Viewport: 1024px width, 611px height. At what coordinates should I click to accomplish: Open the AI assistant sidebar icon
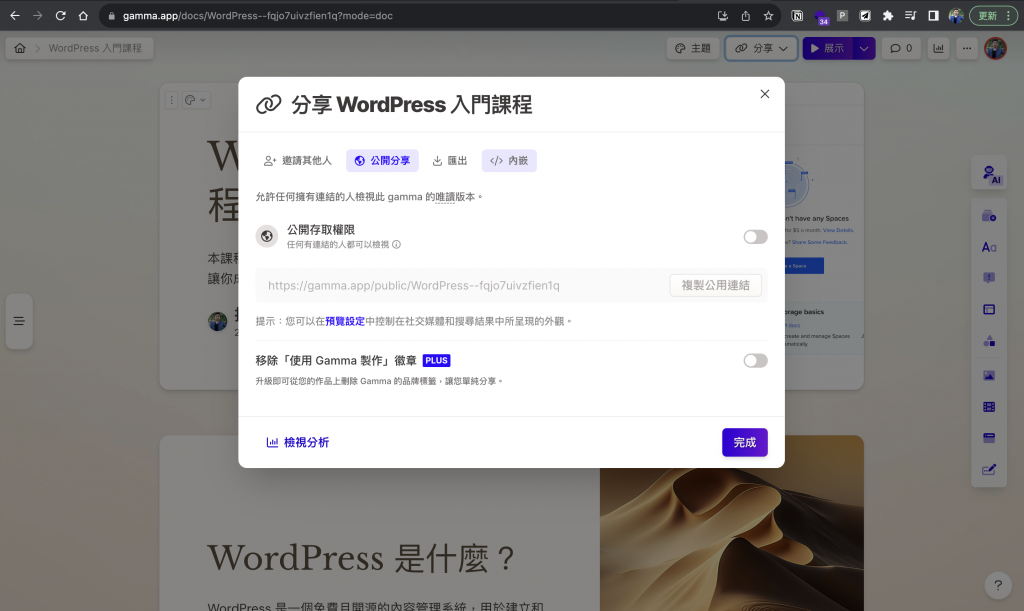tap(990, 174)
